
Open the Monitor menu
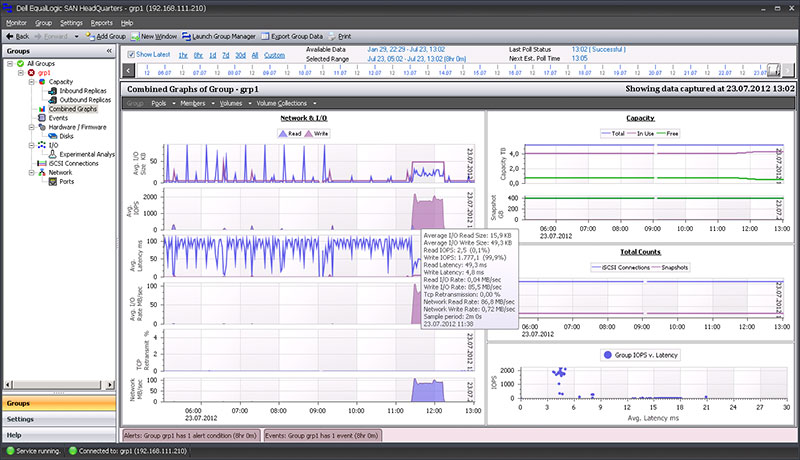click(x=16, y=23)
